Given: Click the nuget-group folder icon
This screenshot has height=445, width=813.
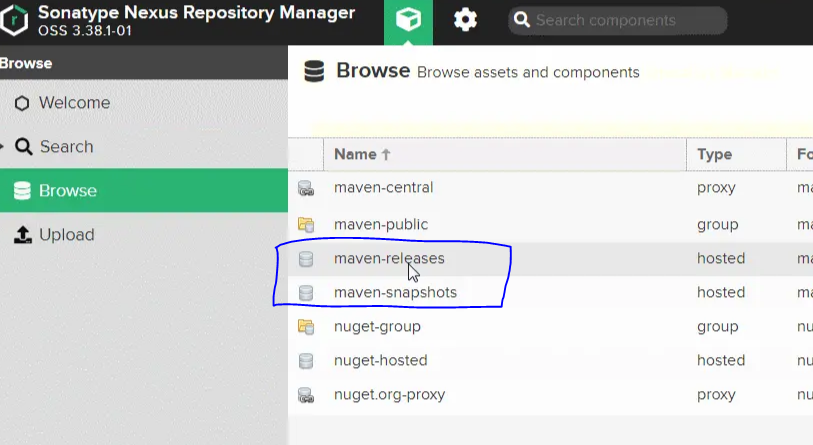Looking at the screenshot, I should coord(306,327).
